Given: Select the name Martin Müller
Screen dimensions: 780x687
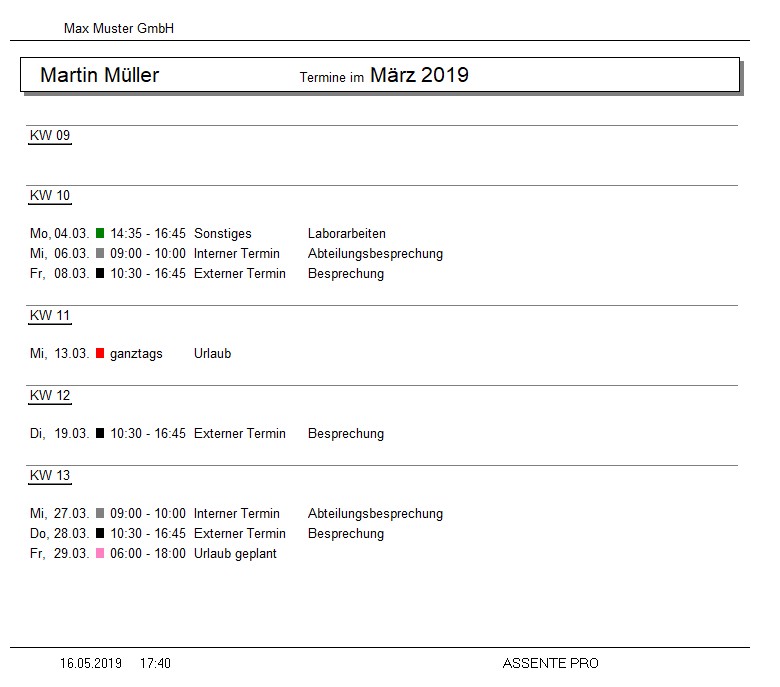Looking at the screenshot, I should pos(99,75).
